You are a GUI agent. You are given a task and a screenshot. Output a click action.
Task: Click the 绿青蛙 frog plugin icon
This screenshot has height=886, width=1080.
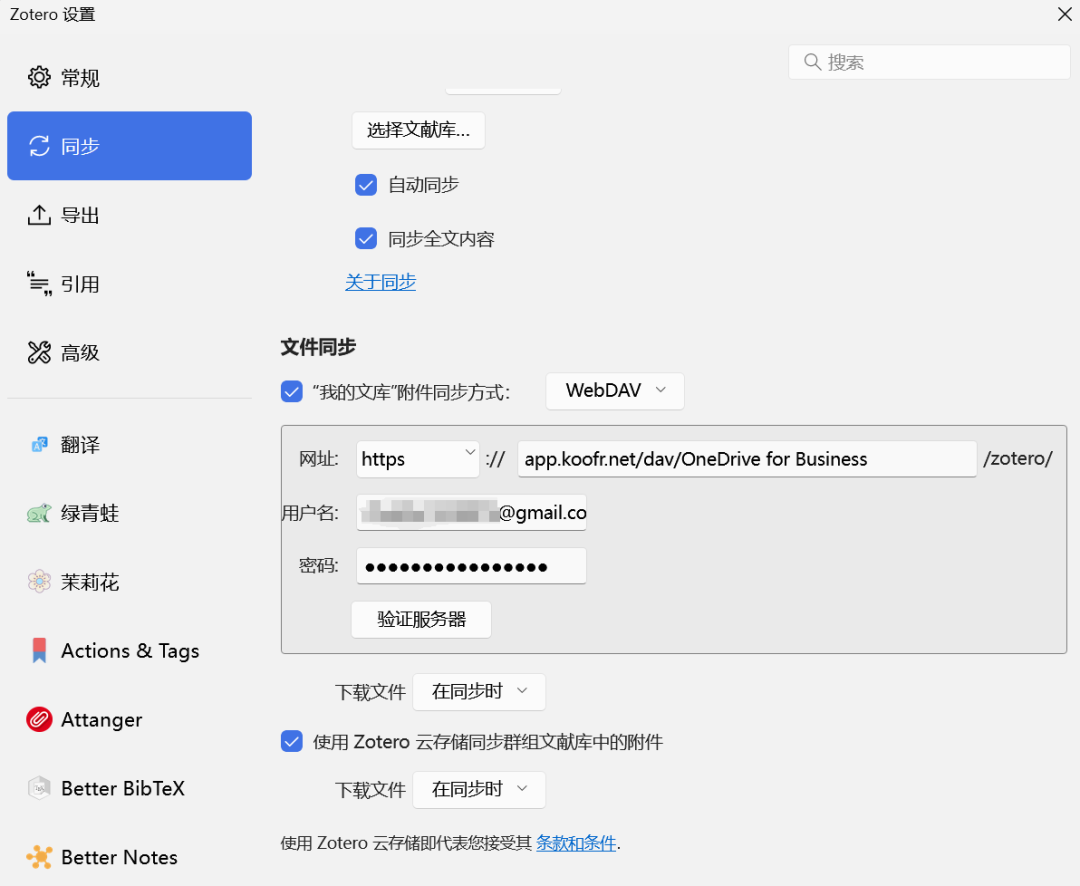click(x=39, y=514)
